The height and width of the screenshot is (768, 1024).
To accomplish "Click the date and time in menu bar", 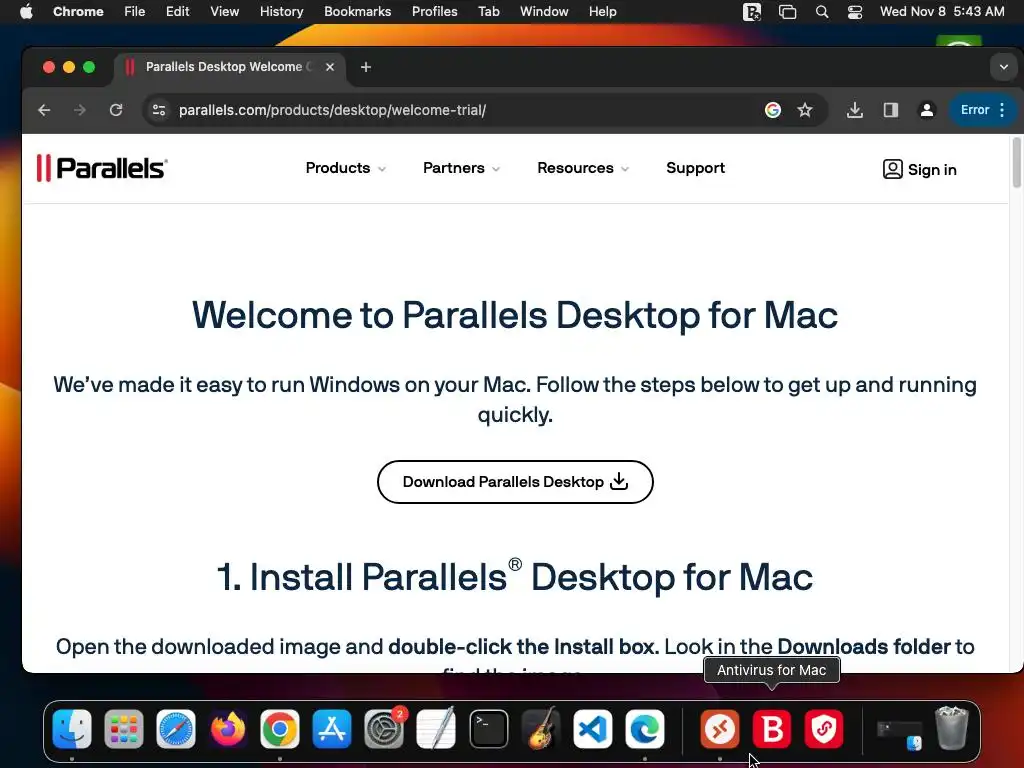I will click(x=942, y=11).
